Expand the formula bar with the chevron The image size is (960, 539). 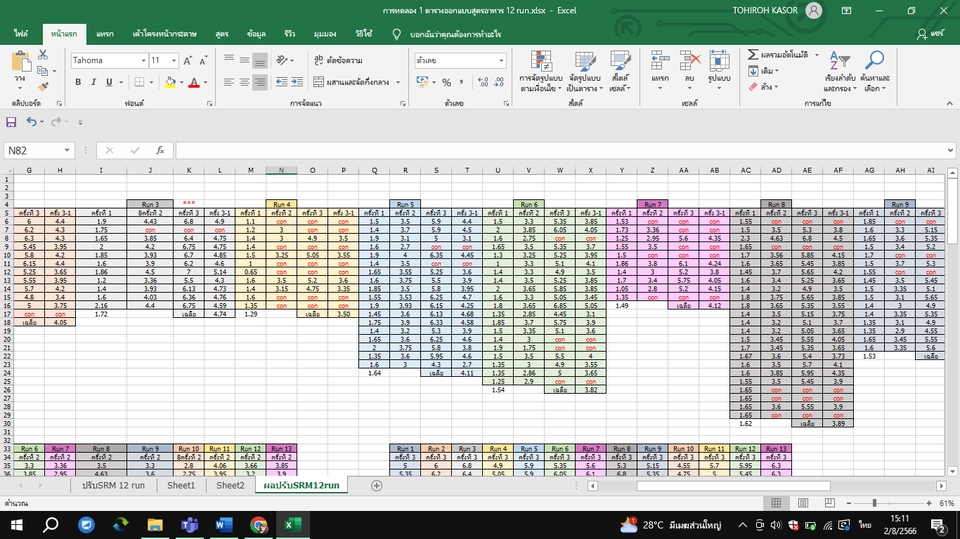950,150
